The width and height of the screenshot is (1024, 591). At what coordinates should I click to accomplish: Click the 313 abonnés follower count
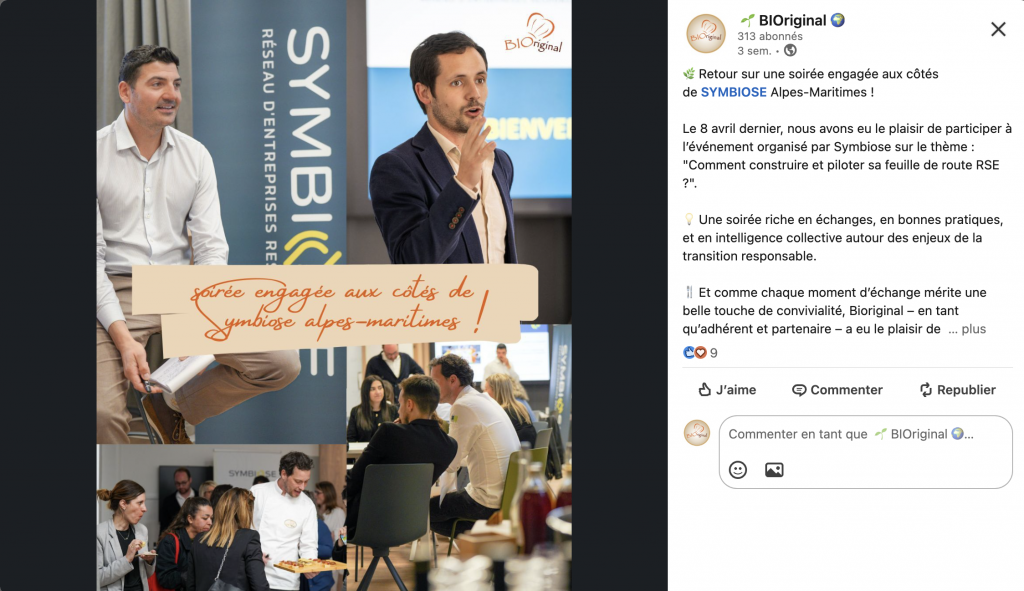(770, 37)
